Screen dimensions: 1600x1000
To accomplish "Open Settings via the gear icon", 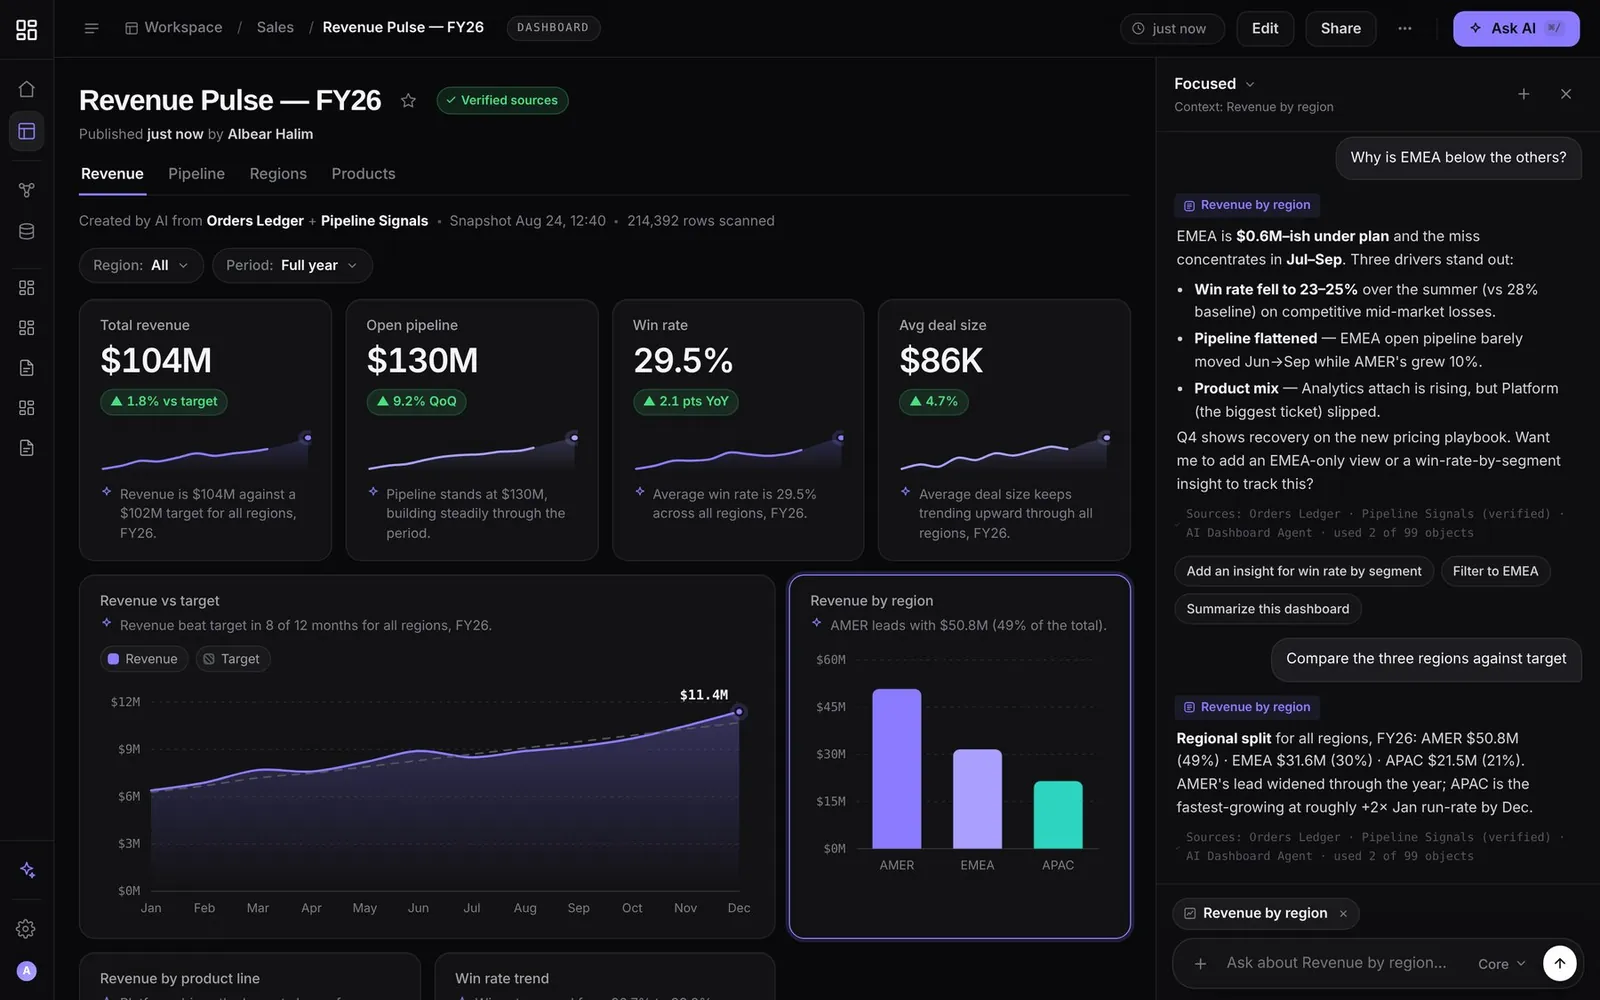I will (27, 929).
